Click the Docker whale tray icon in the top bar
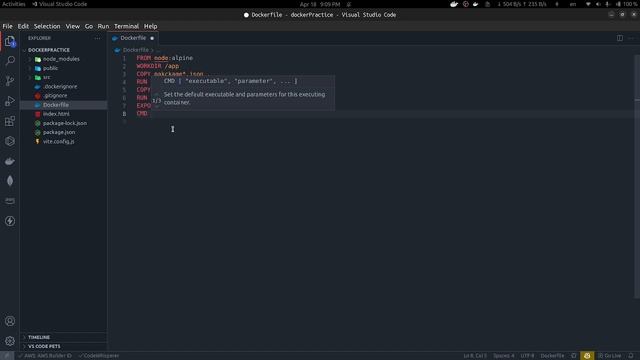Screen dimensions: 640x360 [x=454, y=4]
